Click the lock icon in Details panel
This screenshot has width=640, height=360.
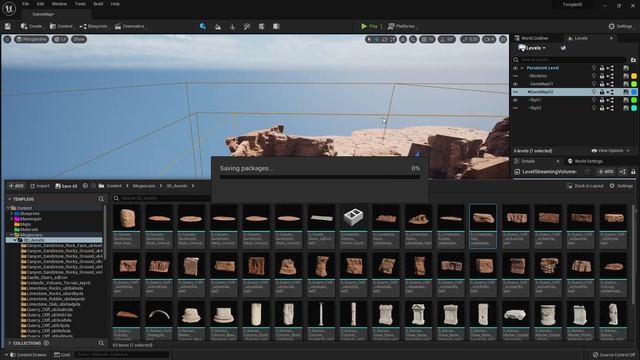[633, 172]
